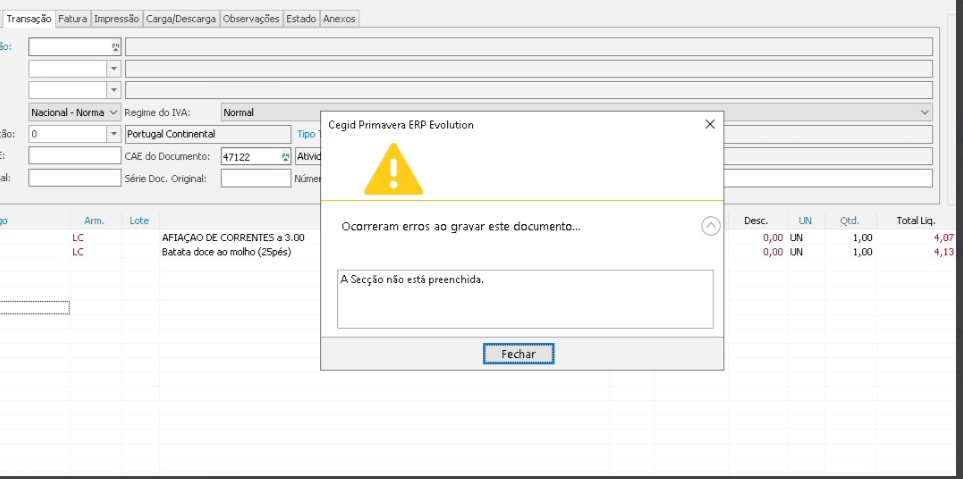963x479 pixels.
Task: Open the Impressão tab
Action: click(x=116, y=19)
